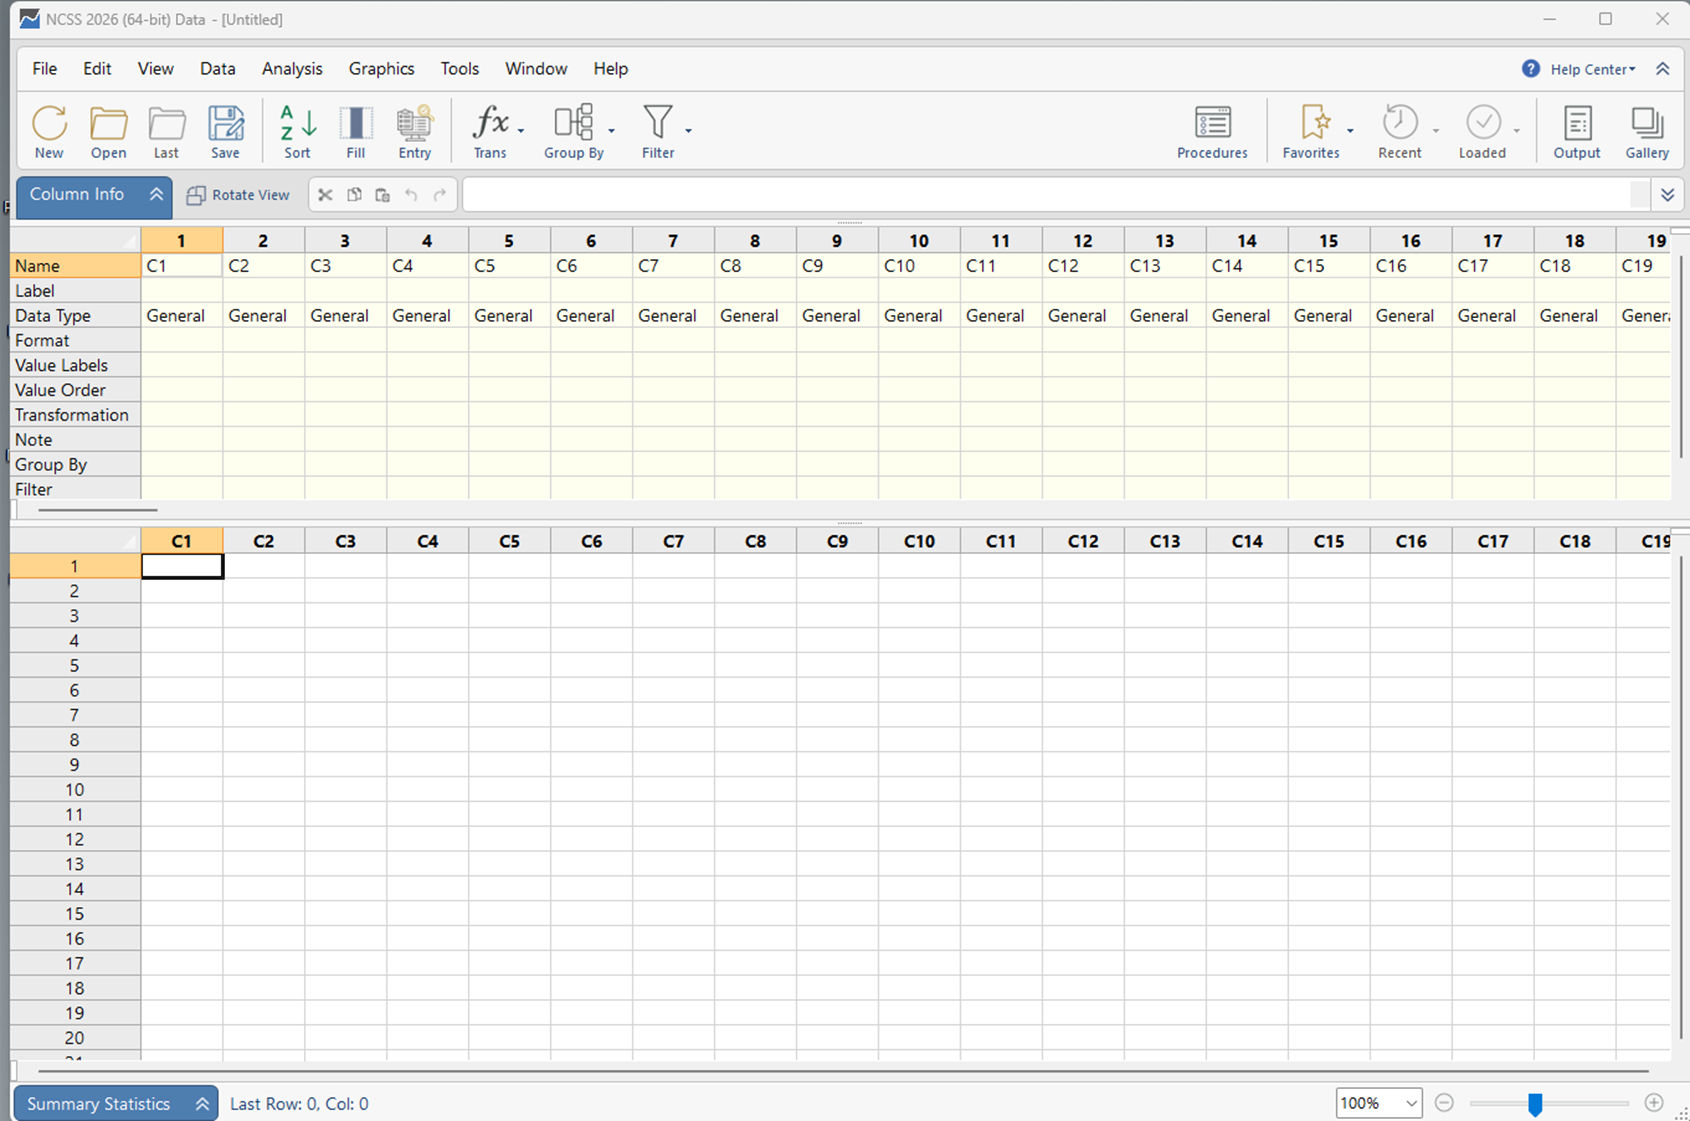The image size is (1690, 1121).
Task: Open the Fill tool
Action: tap(355, 131)
